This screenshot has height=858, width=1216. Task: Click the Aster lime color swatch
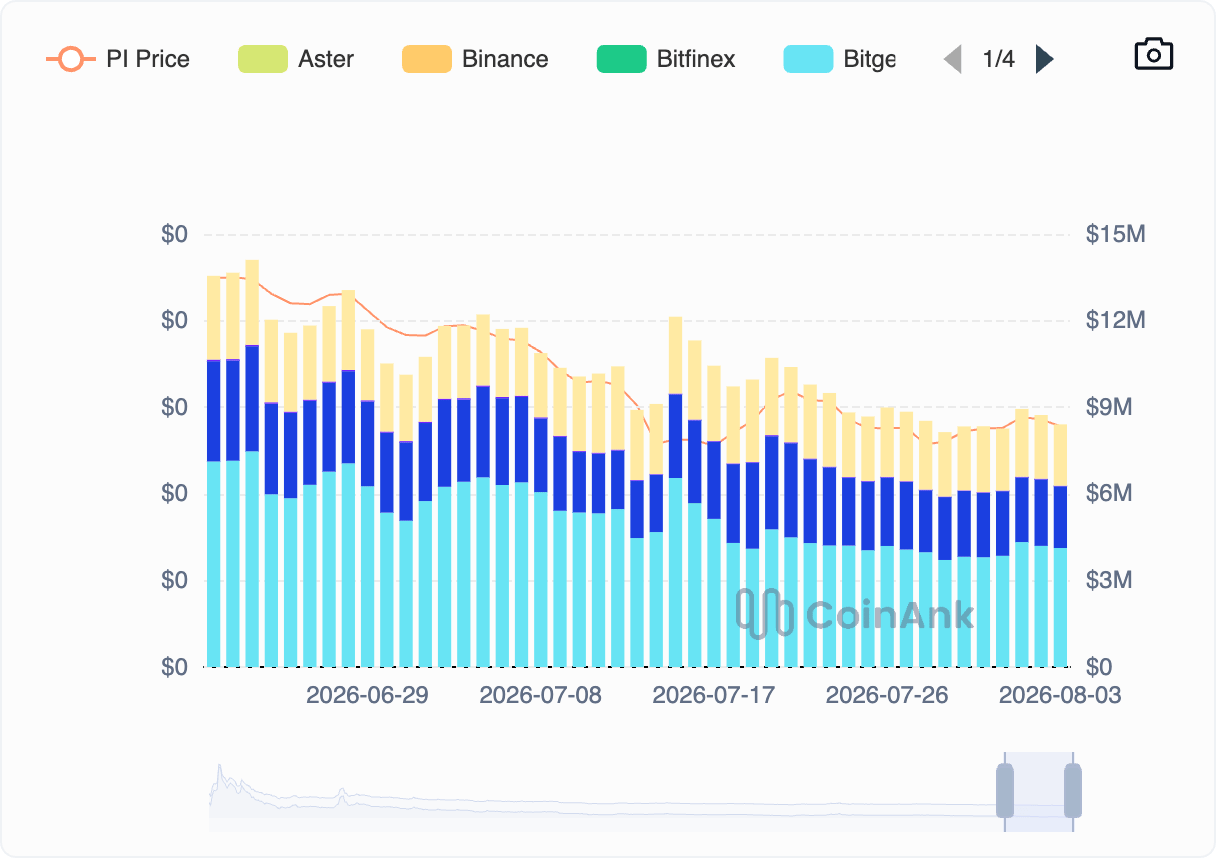pyautogui.click(x=262, y=59)
